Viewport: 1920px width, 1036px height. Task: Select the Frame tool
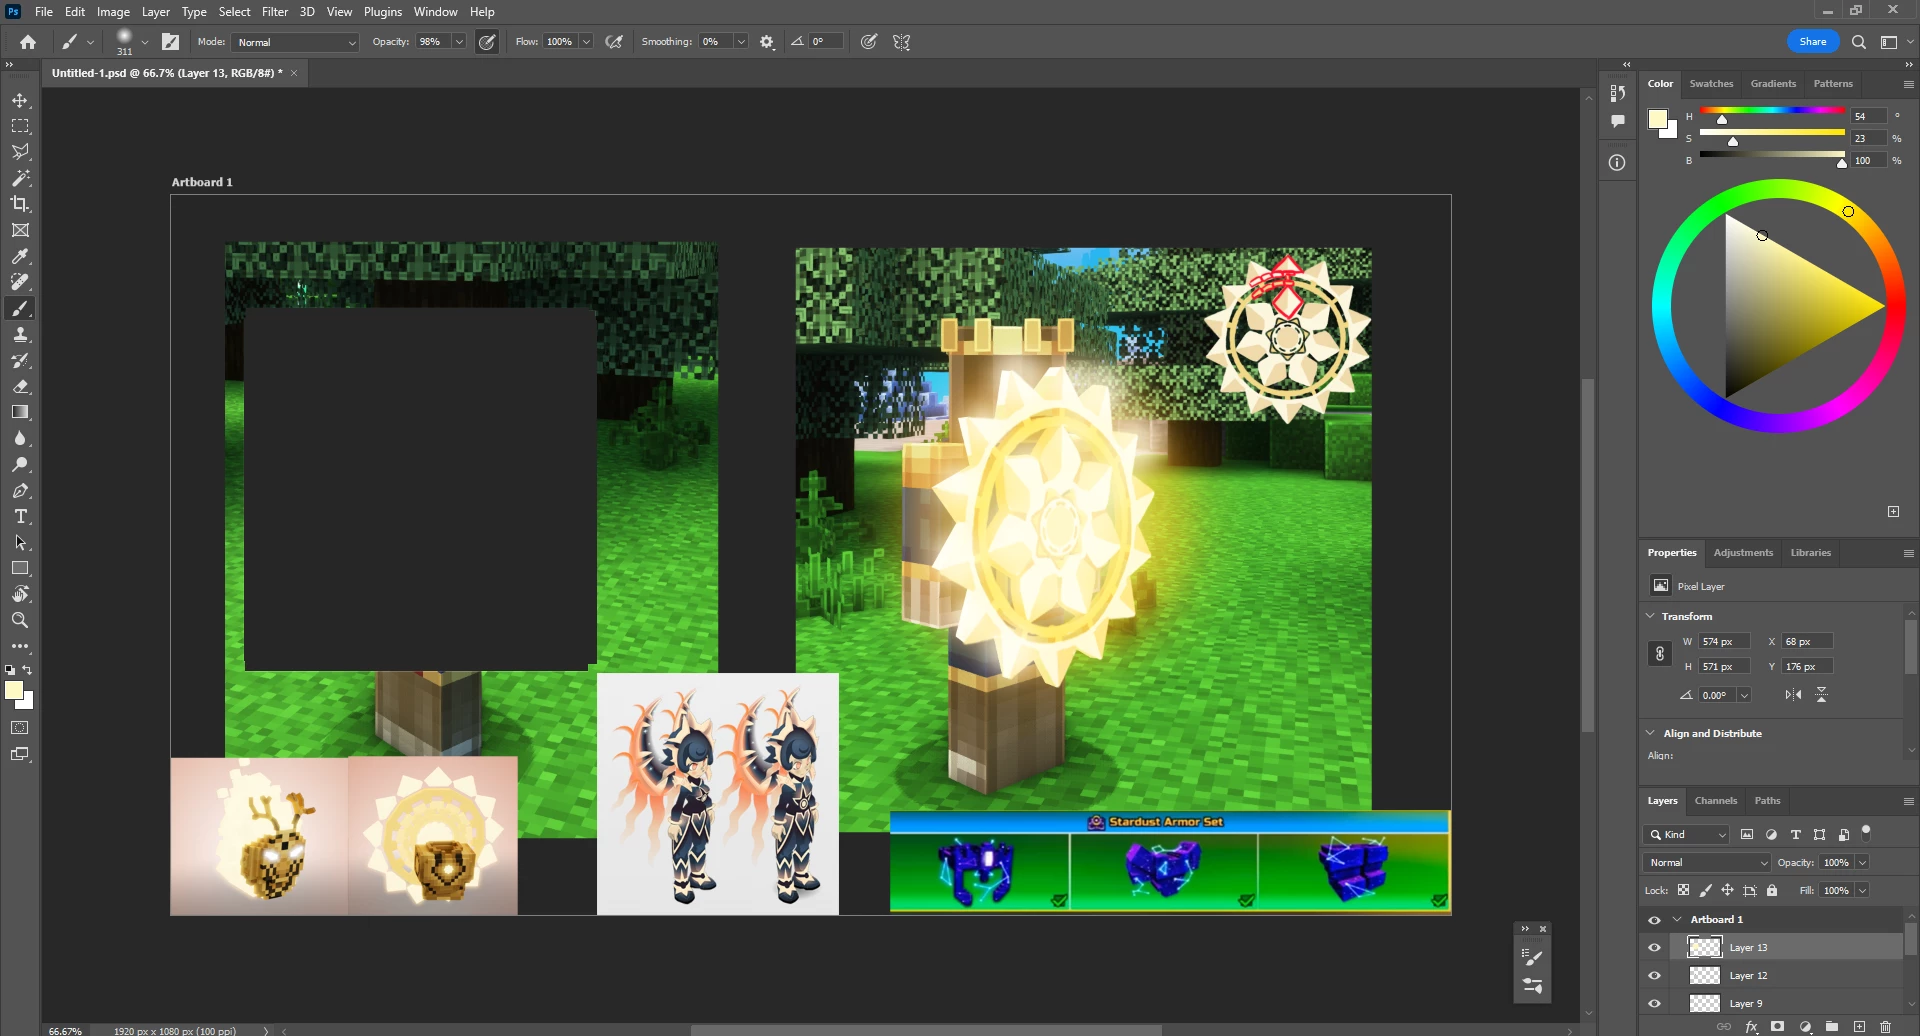click(20, 230)
